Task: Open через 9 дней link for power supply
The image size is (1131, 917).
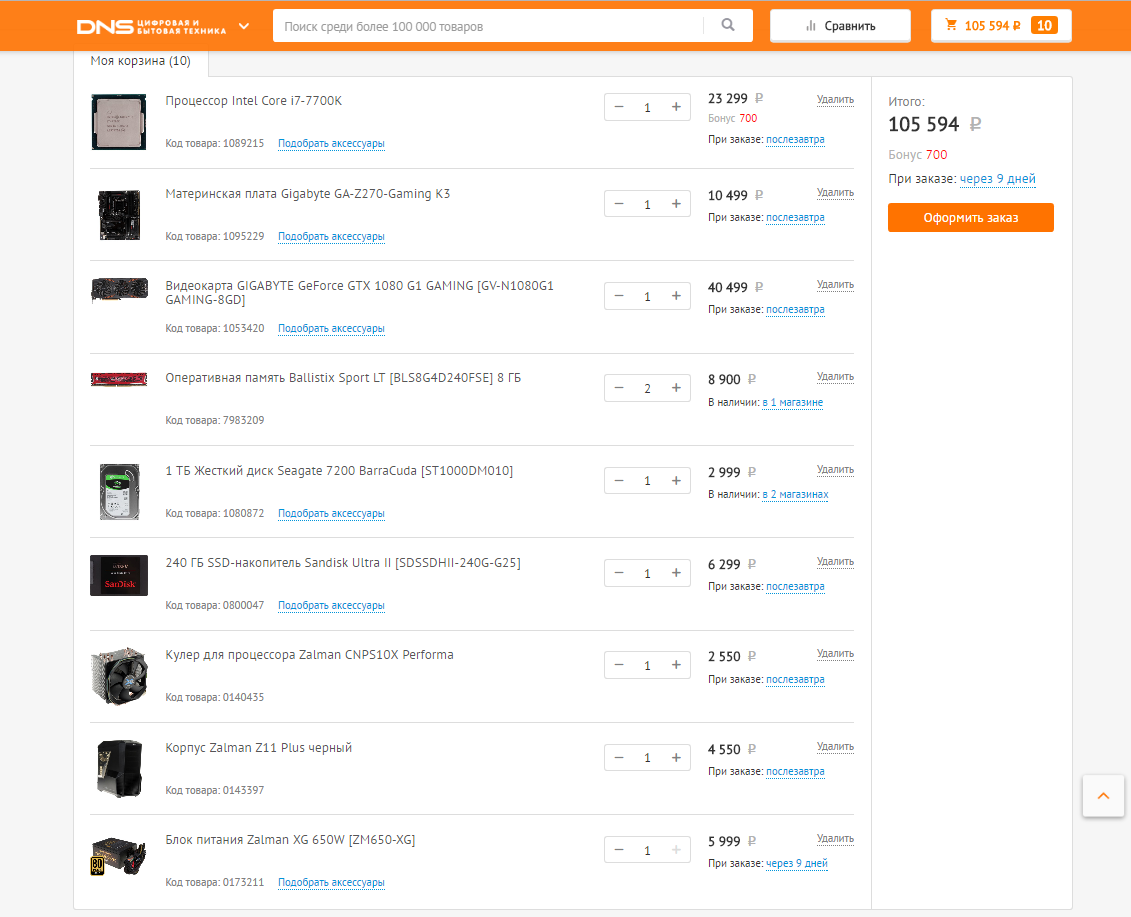Action: [x=796, y=864]
